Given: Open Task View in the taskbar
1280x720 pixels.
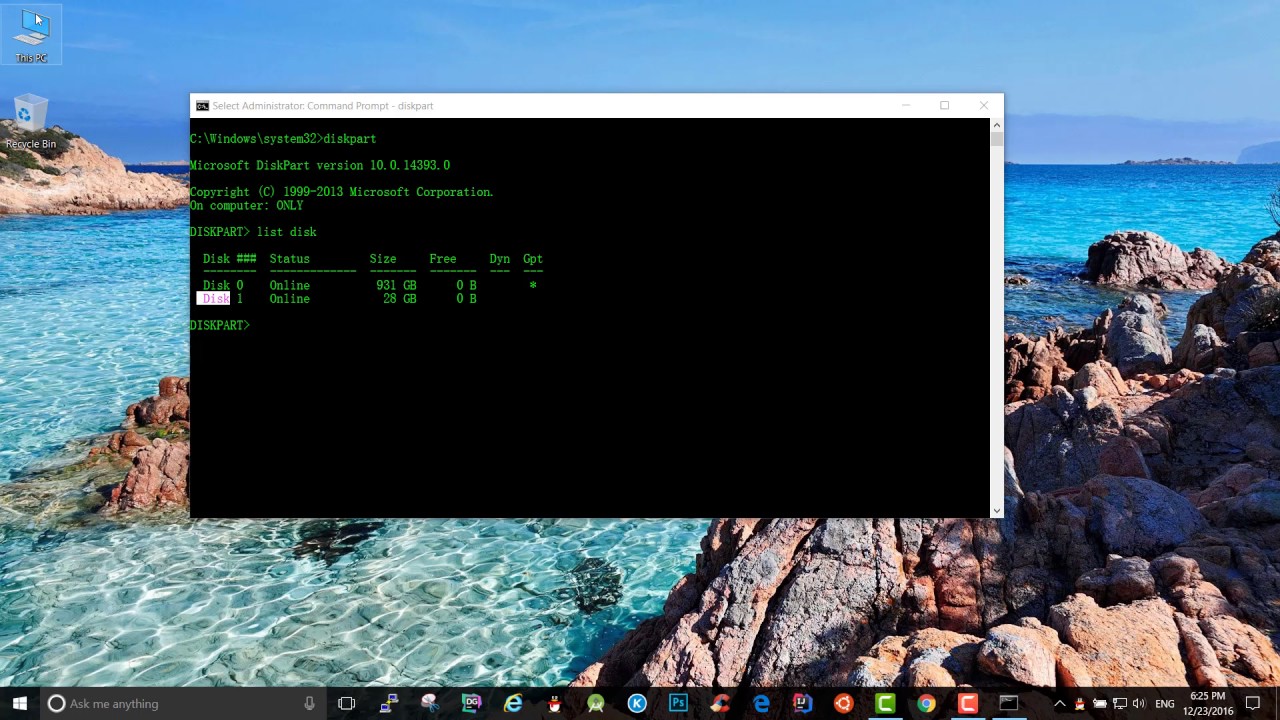Looking at the screenshot, I should click(x=347, y=703).
